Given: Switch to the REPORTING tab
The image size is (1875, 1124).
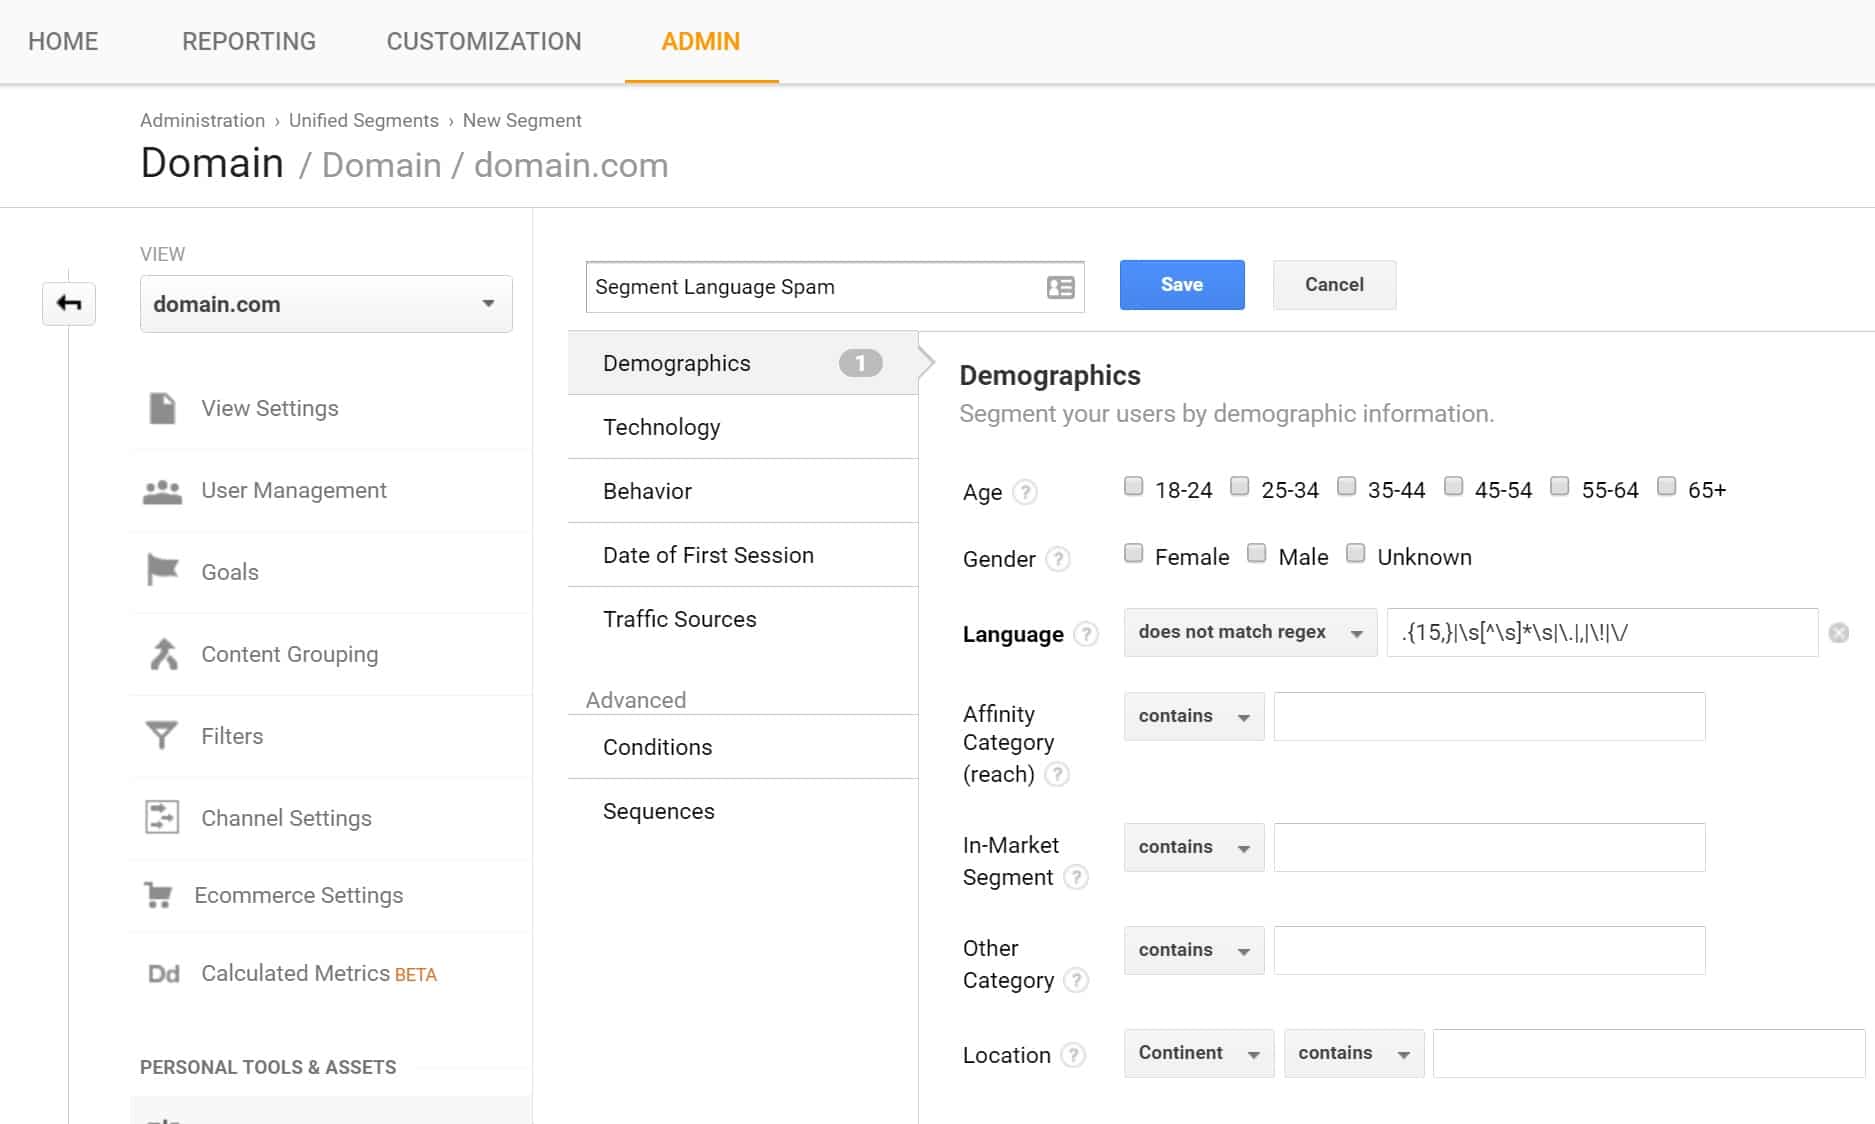Looking at the screenshot, I should click(247, 41).
